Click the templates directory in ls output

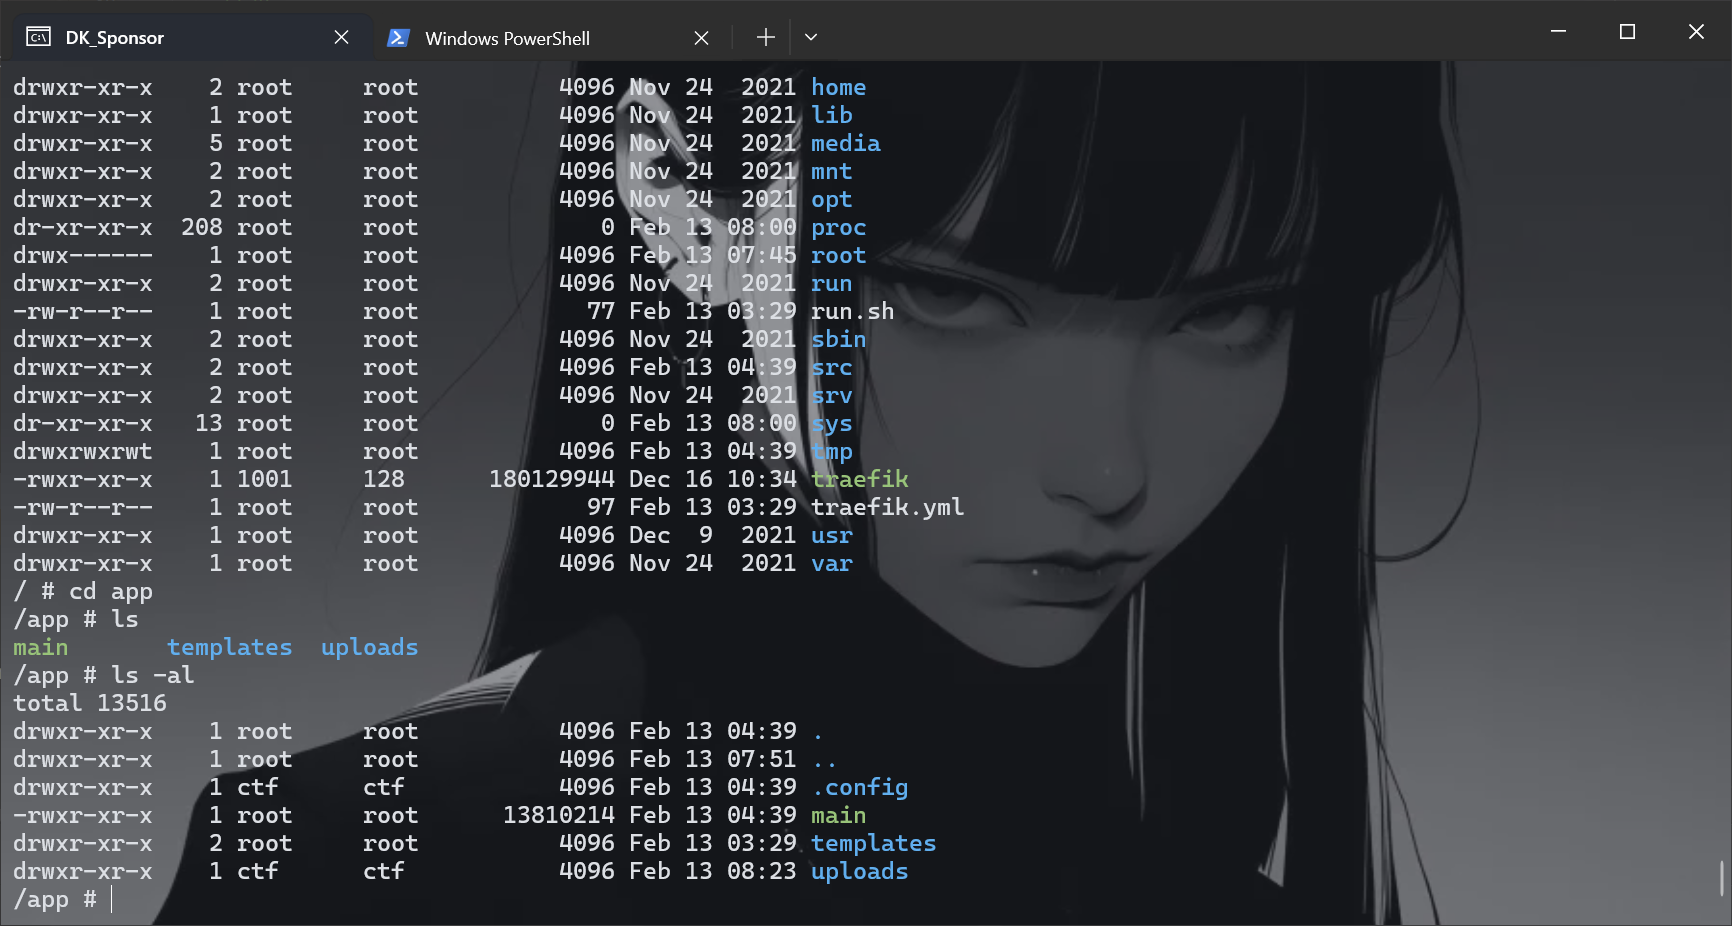click(x=229, y=647)
